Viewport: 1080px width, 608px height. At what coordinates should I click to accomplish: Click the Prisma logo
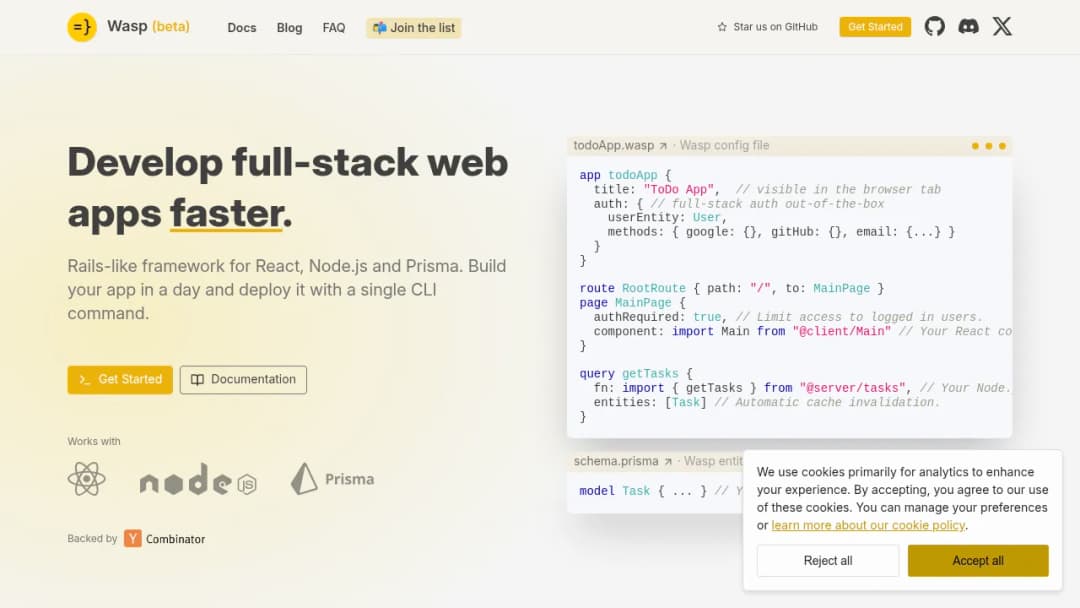point(333,479)
